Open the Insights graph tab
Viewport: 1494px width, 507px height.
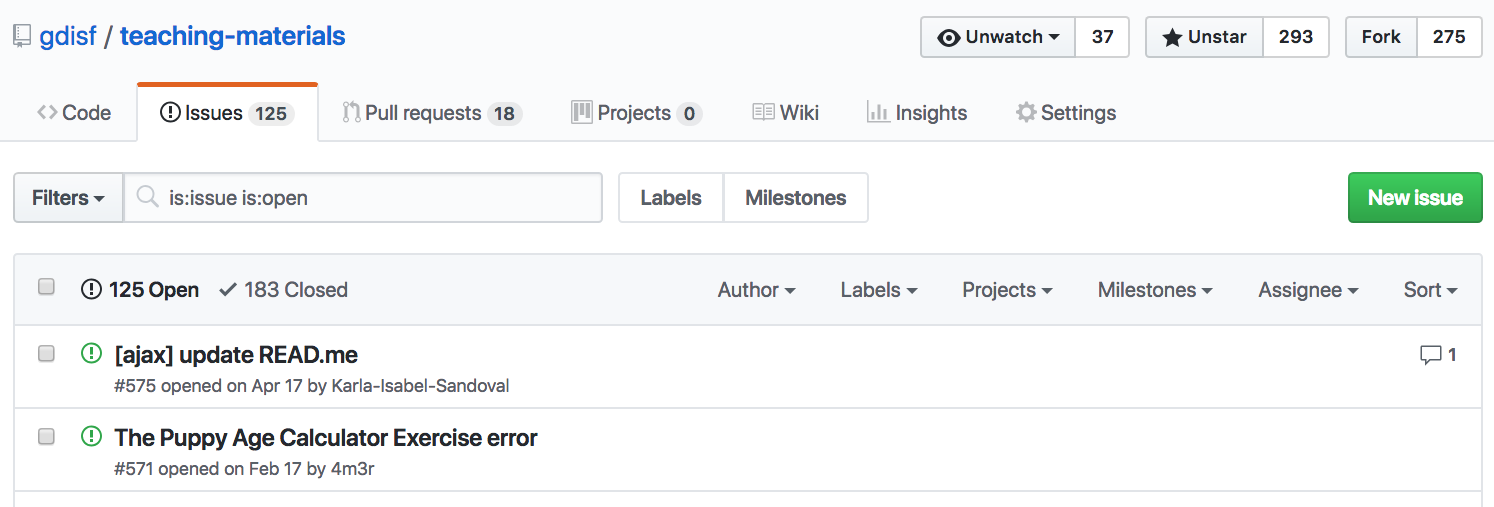click(x=916, y=113)
